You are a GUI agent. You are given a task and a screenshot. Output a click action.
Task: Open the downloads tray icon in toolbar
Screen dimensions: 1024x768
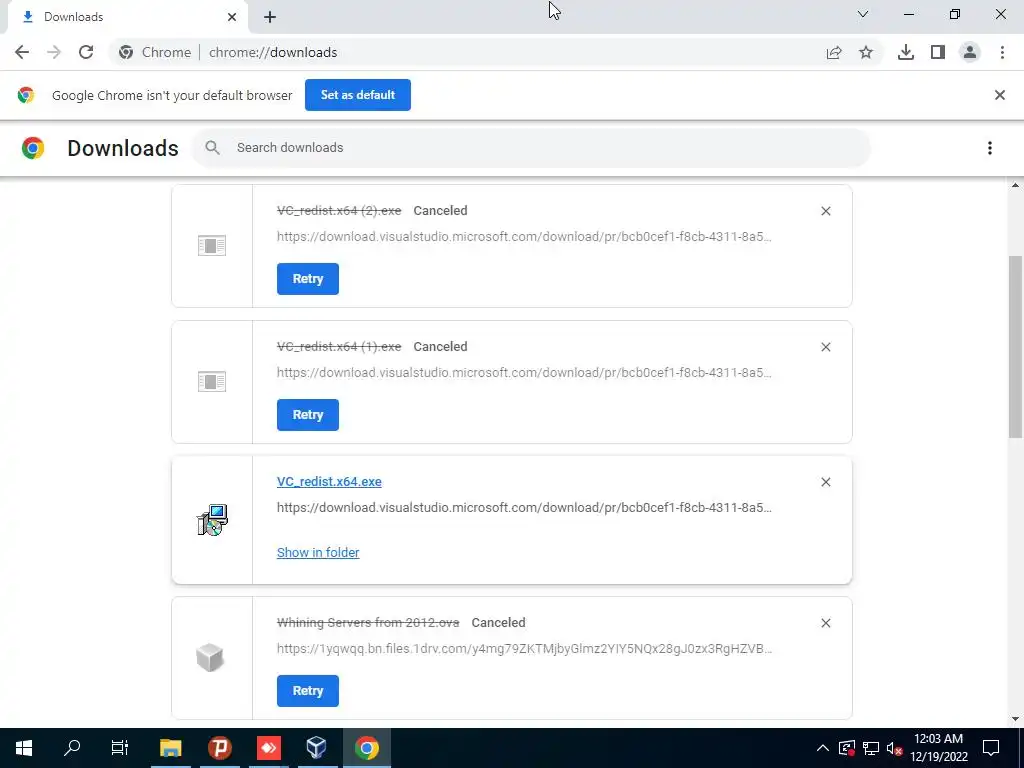(x=906, y=52)
